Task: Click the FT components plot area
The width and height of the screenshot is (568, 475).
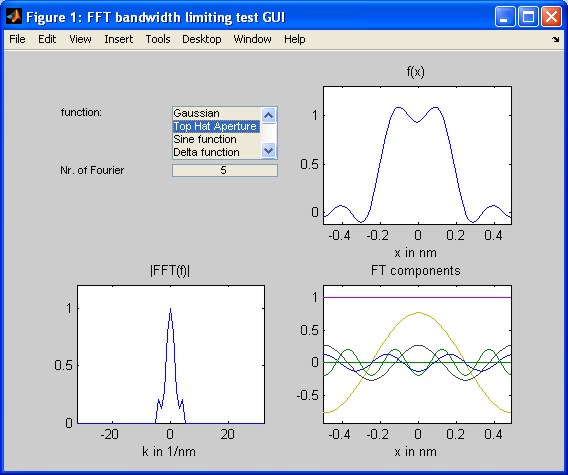Action: [417, 354]
